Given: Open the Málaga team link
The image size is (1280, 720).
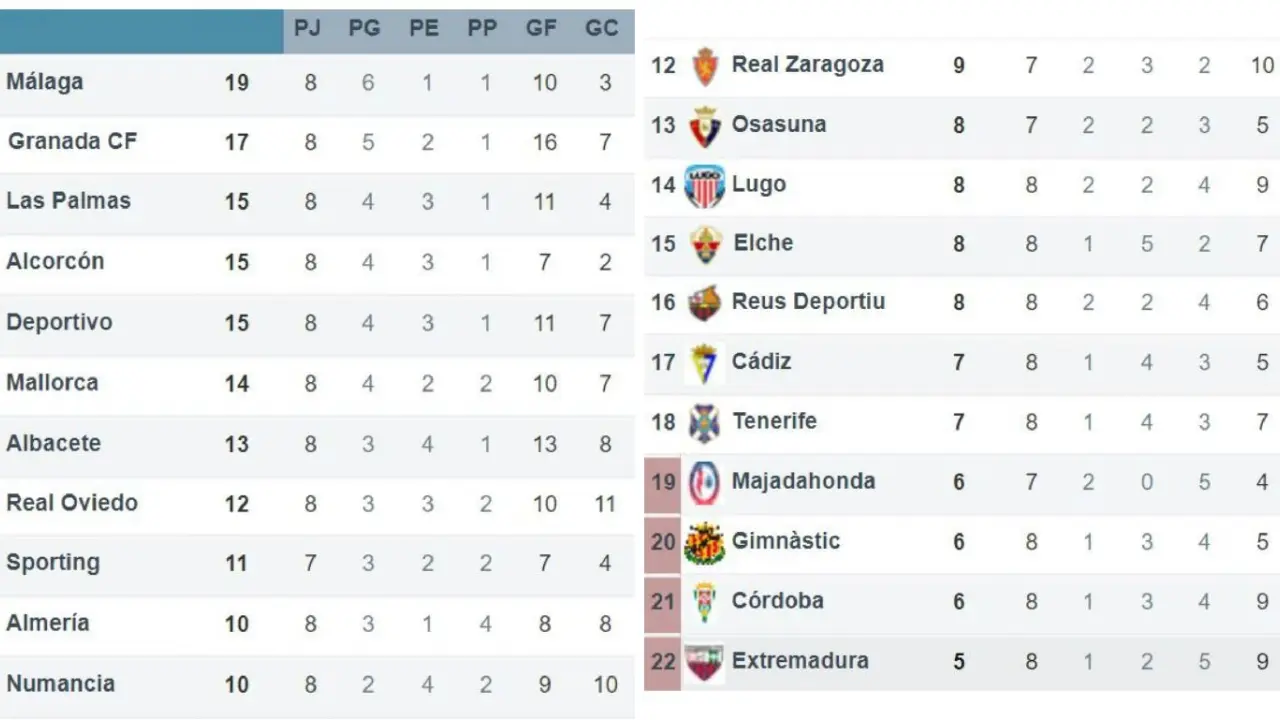Looking at the screenshot, I should [45, 82].
